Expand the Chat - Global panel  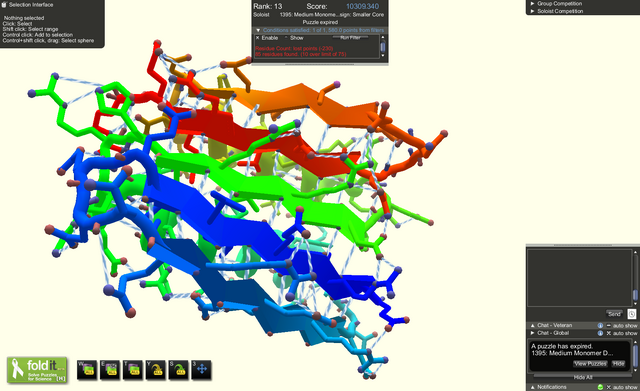click(532, 333)
